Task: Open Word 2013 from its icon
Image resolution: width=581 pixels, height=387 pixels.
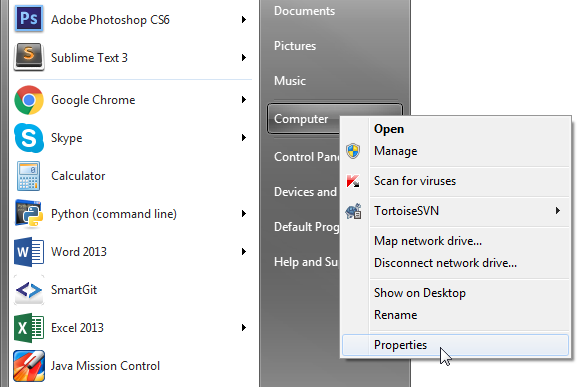Action: (29, 252)
